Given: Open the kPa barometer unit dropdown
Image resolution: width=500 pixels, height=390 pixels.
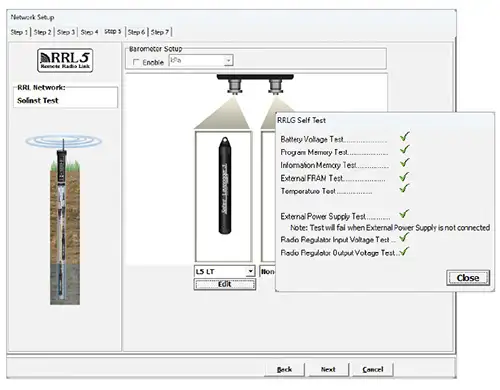Looking at the screenshot, I should pos(201,60).
